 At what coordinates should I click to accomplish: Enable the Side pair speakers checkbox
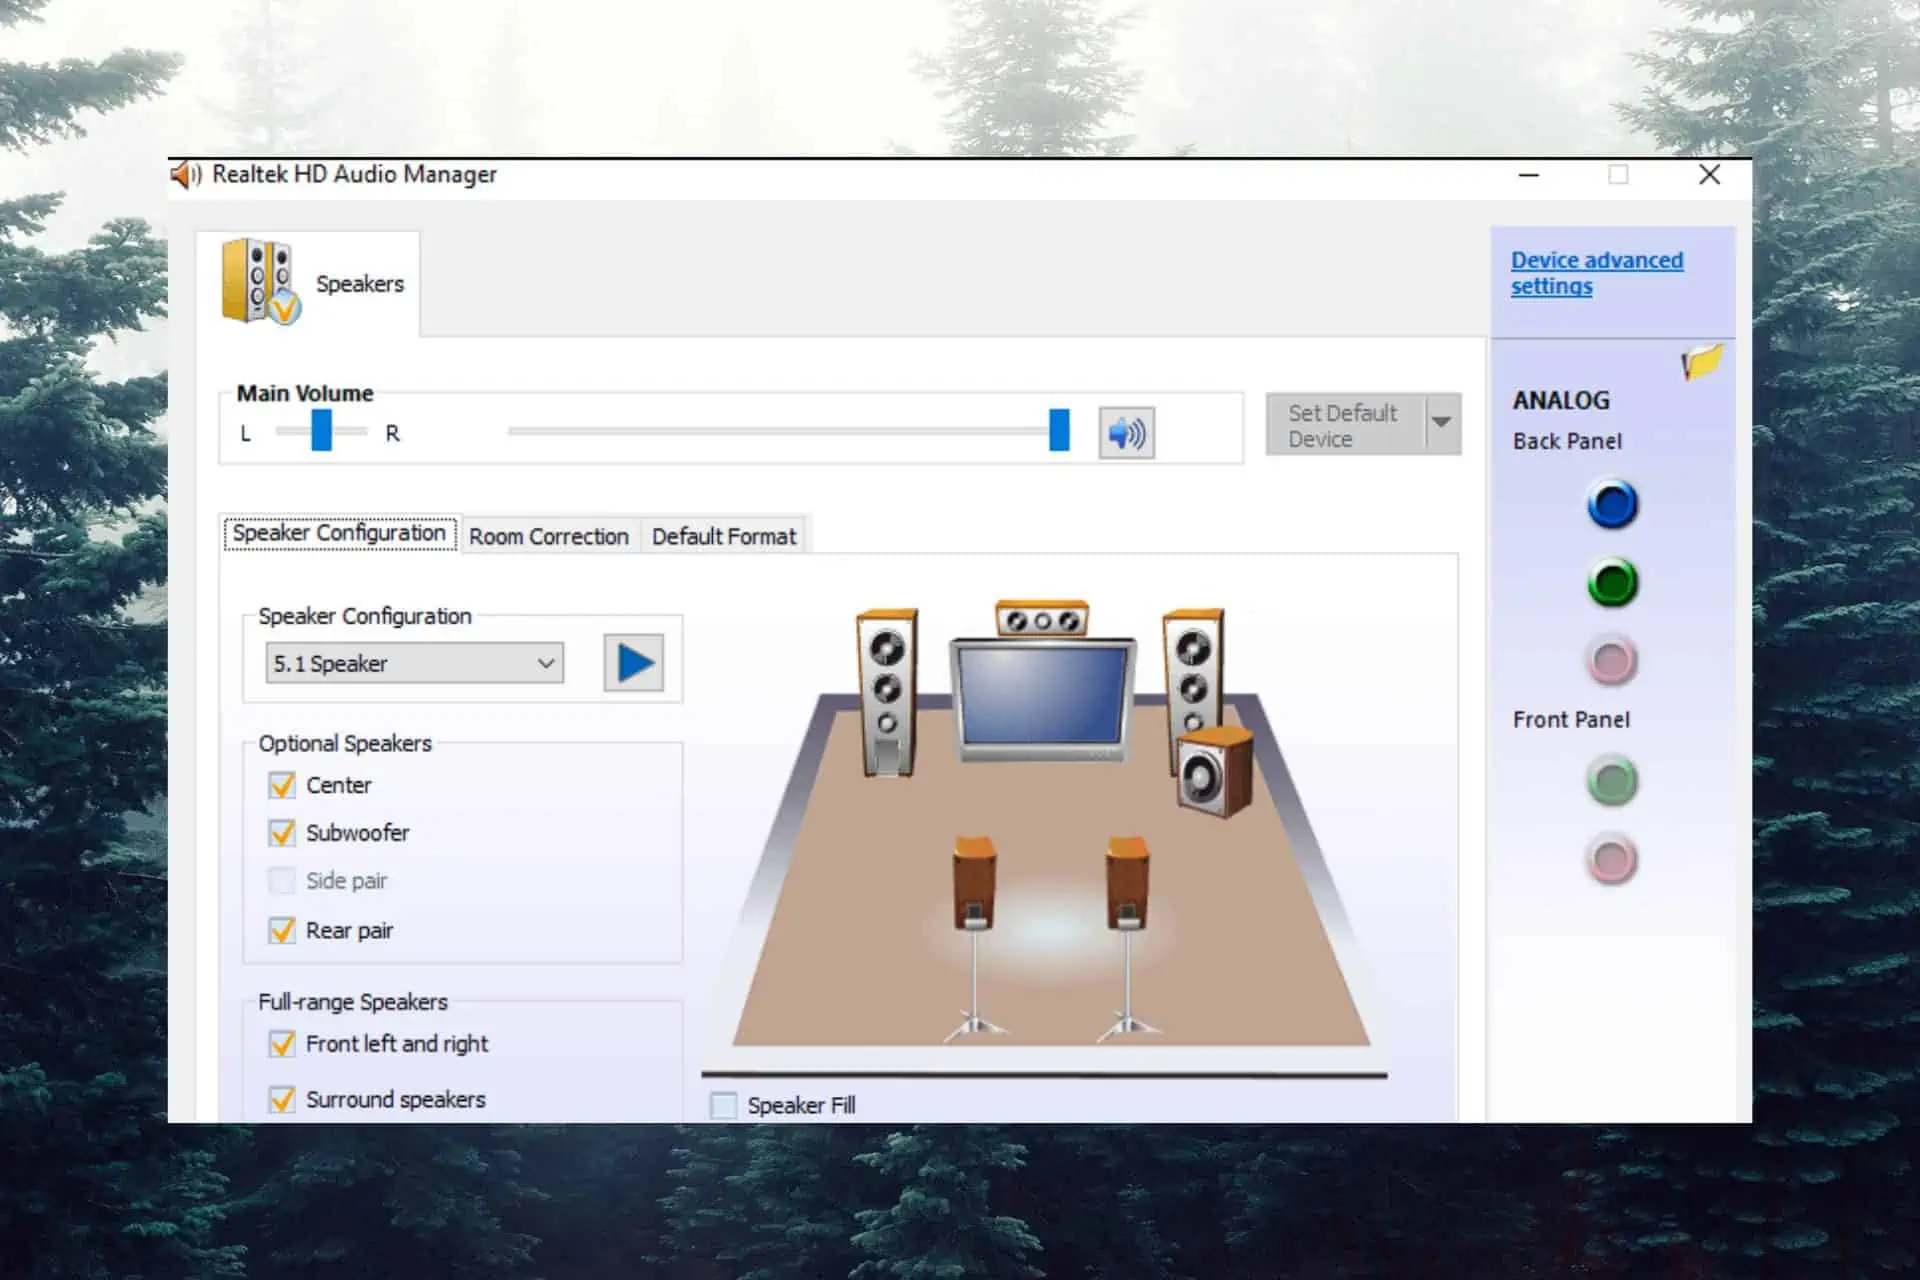283,880
